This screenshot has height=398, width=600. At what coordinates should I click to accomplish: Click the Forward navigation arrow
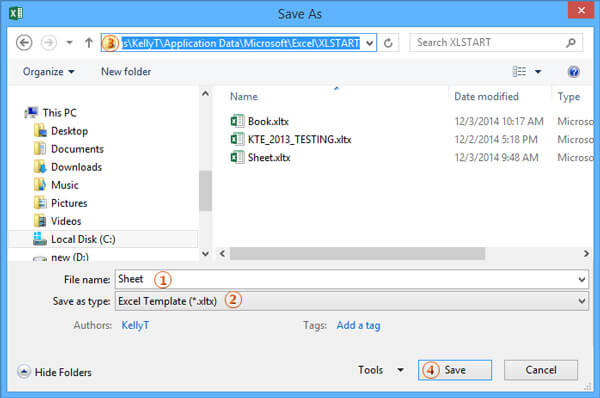pos(49,42)
